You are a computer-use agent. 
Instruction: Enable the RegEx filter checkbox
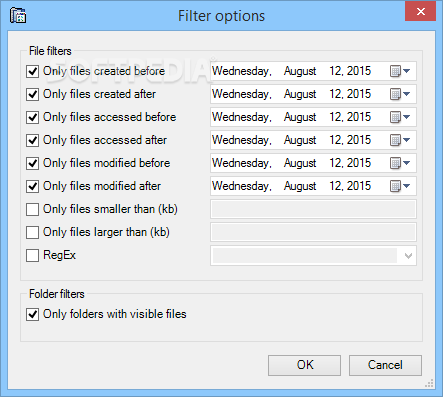point(32,256)
